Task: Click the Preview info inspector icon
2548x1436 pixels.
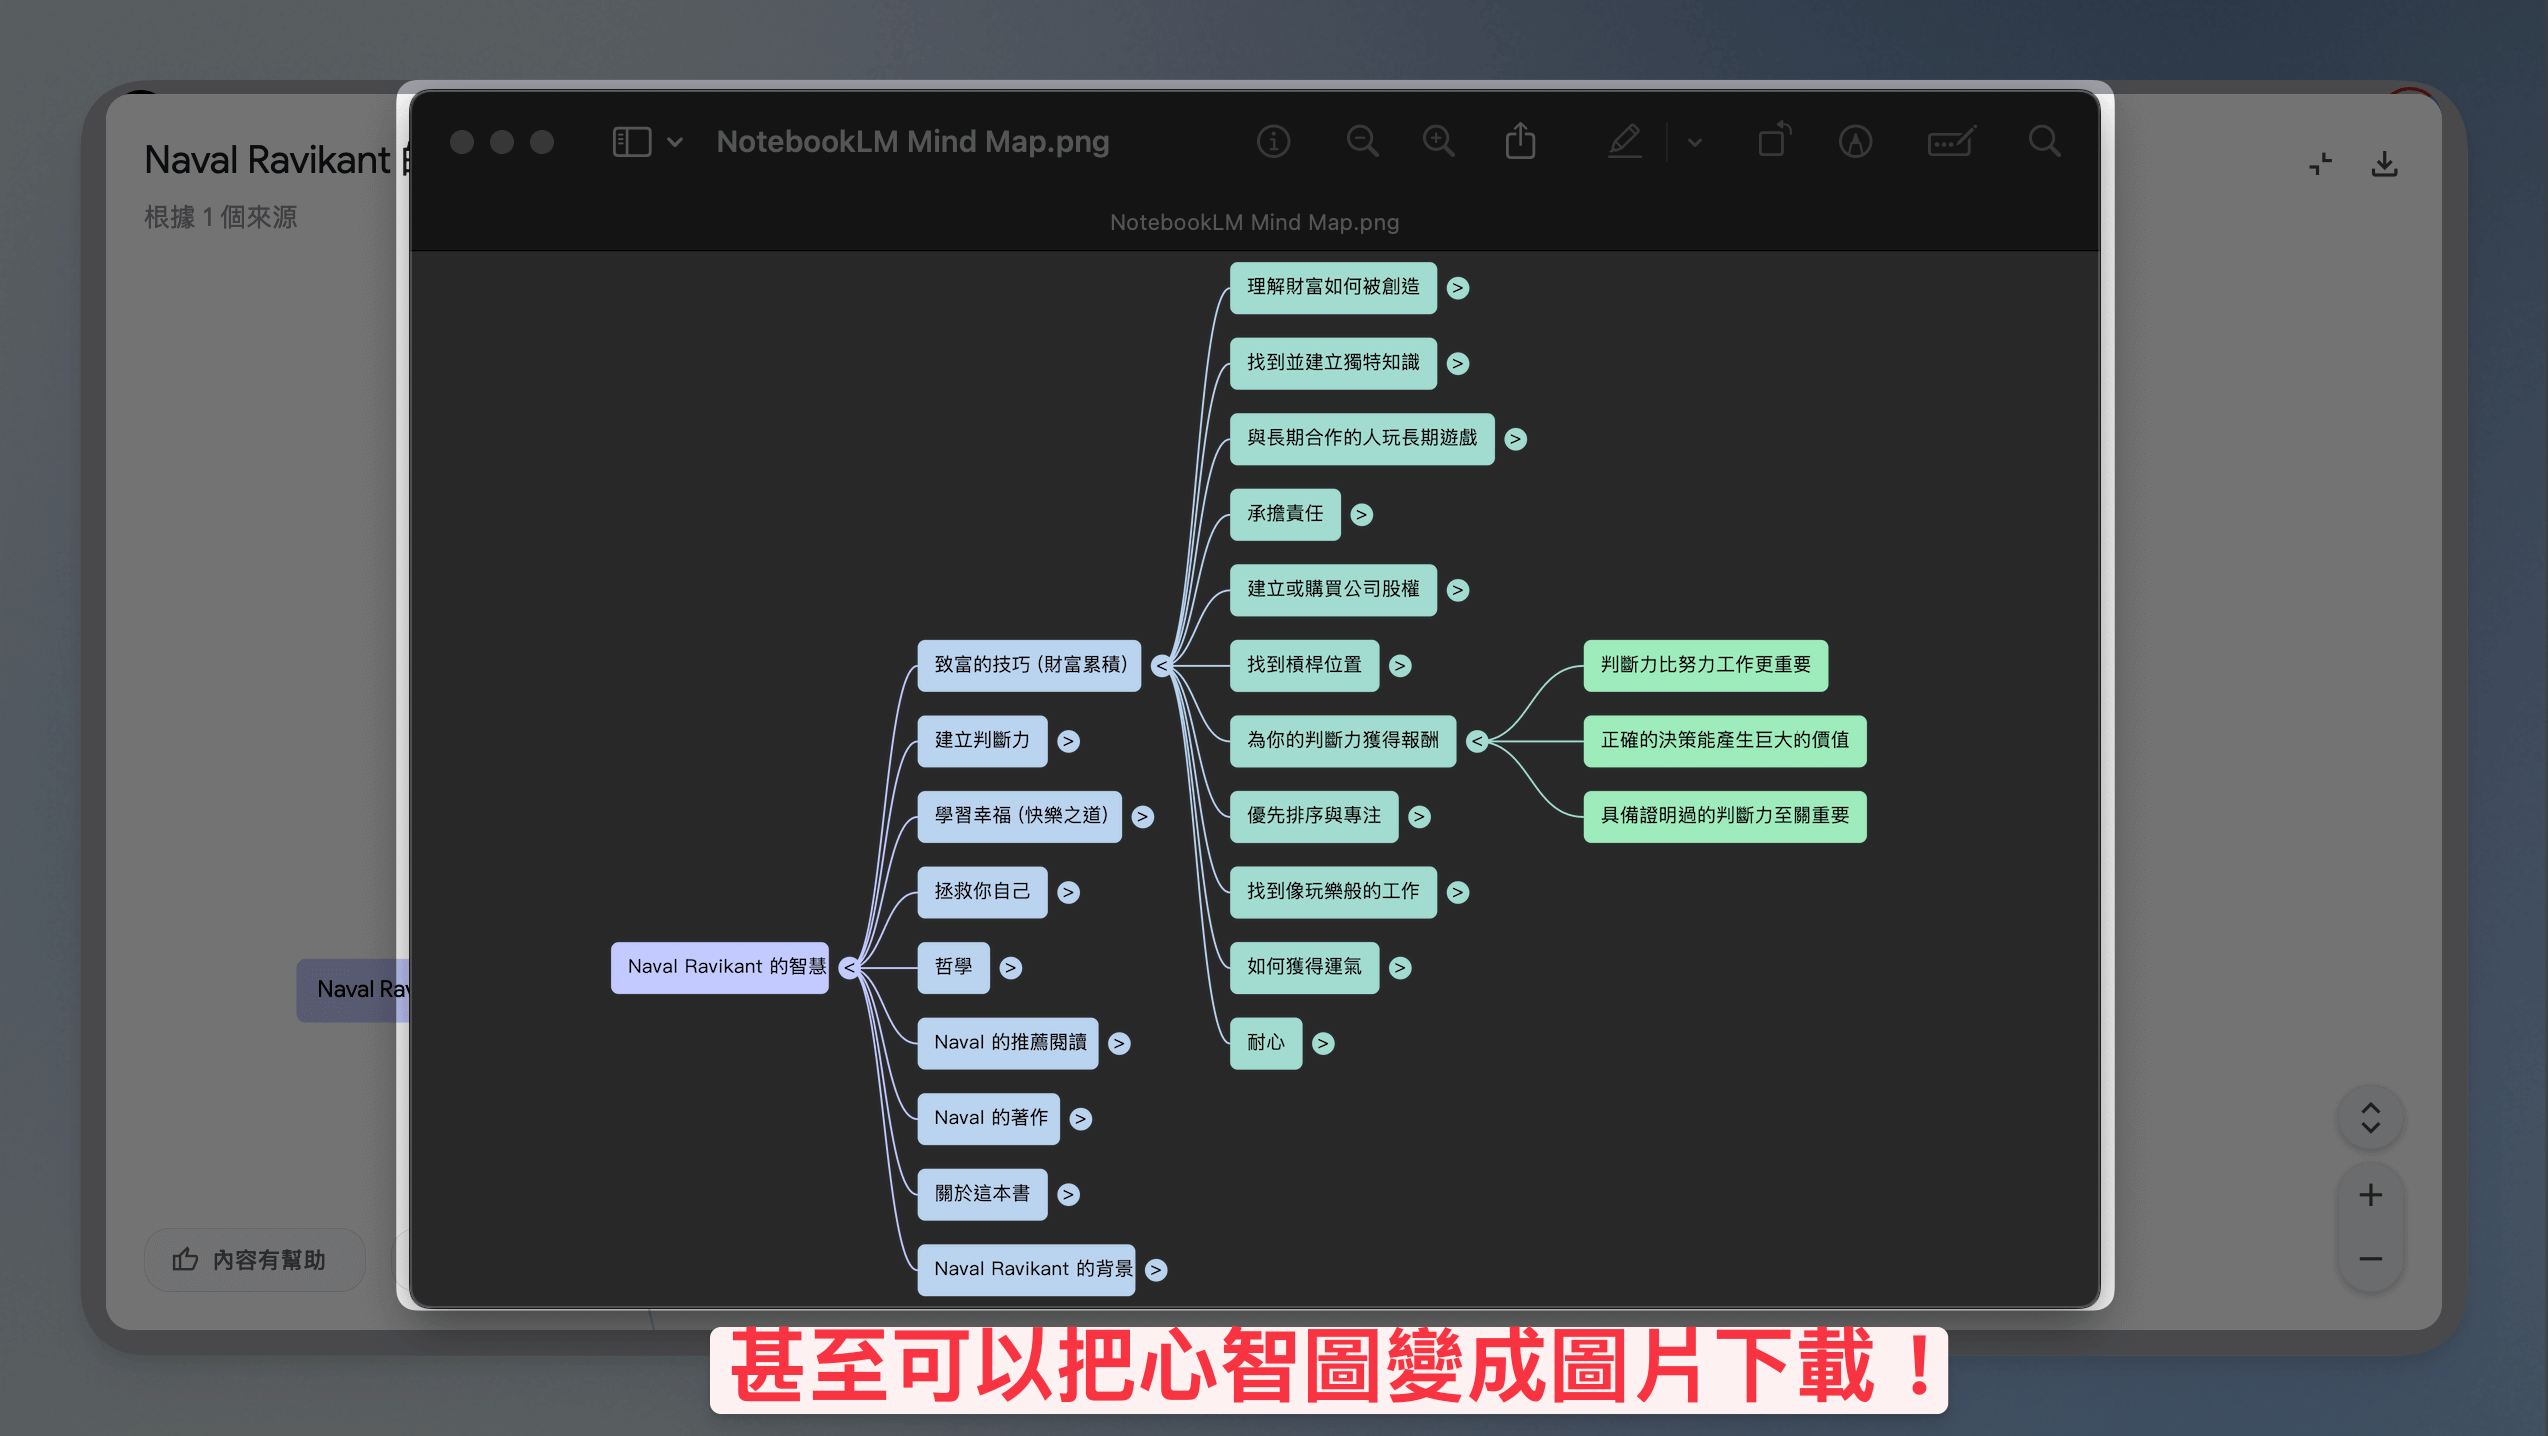Action: pos(1273,142)
